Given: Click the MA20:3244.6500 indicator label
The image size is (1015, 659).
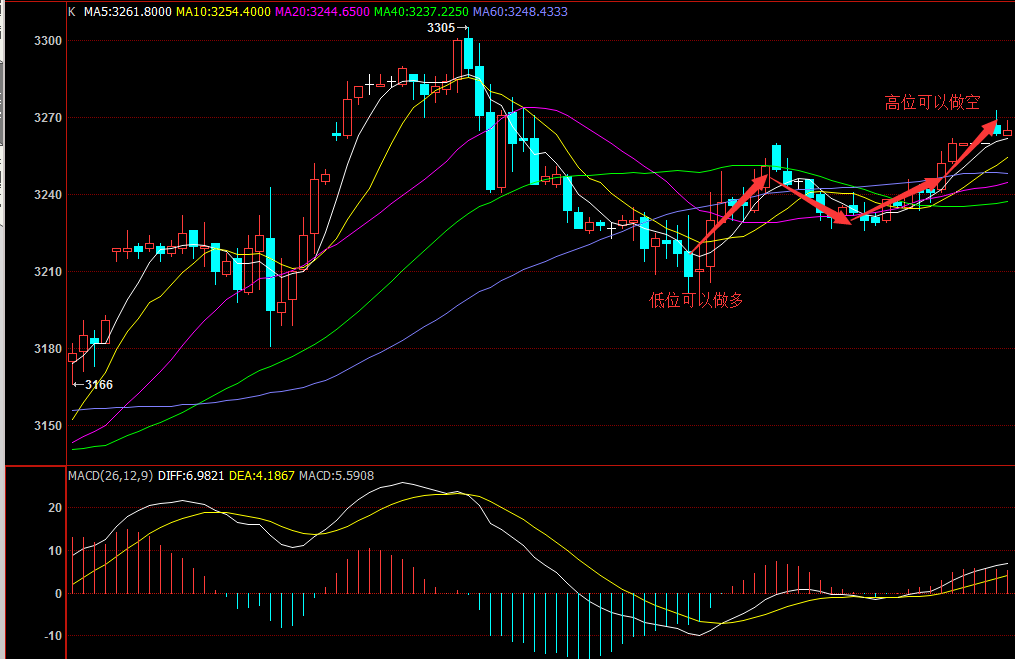Looking at the screenshot, I should [x=322, y=12].
